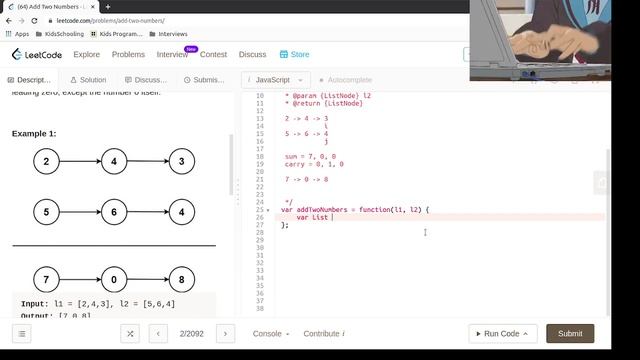The width and height of the screenshot is (640, 360).
Task: Click the '7 -> 0 -> 8' comment line
Action: 306,180
